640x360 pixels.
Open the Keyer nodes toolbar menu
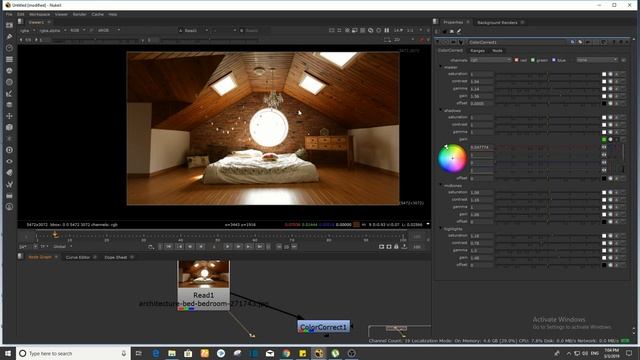point(9,93)
